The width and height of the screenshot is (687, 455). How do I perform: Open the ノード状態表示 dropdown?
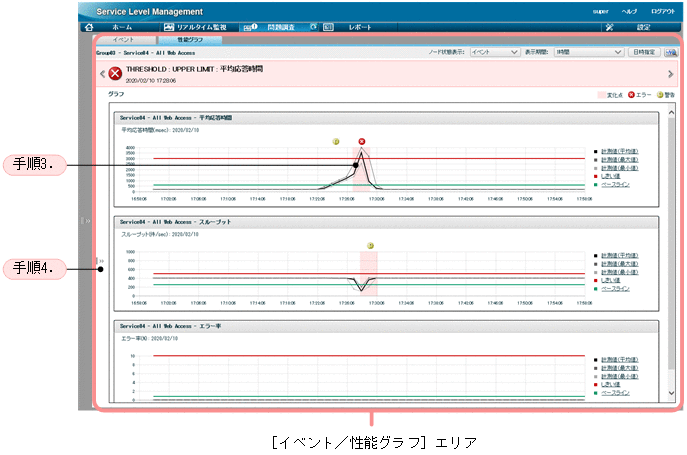click(x=495, y=52)
